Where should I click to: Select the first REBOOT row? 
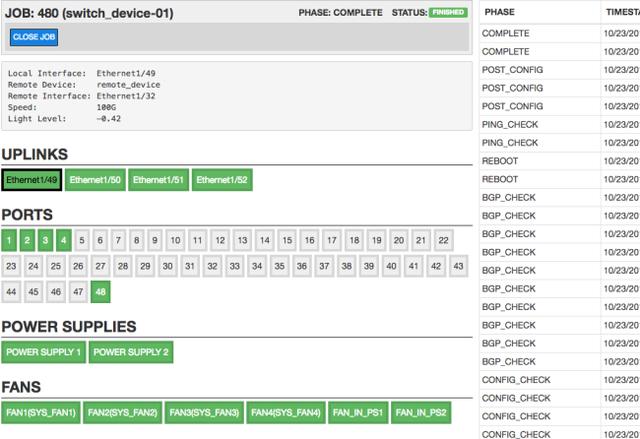pos(560,161)
